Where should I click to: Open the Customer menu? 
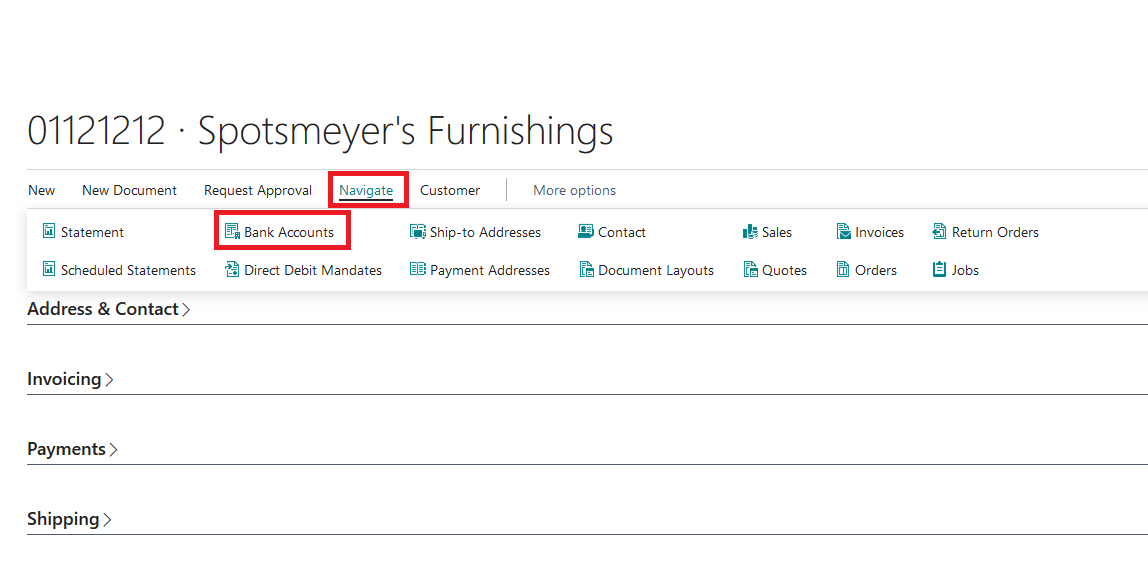(450, 190)
